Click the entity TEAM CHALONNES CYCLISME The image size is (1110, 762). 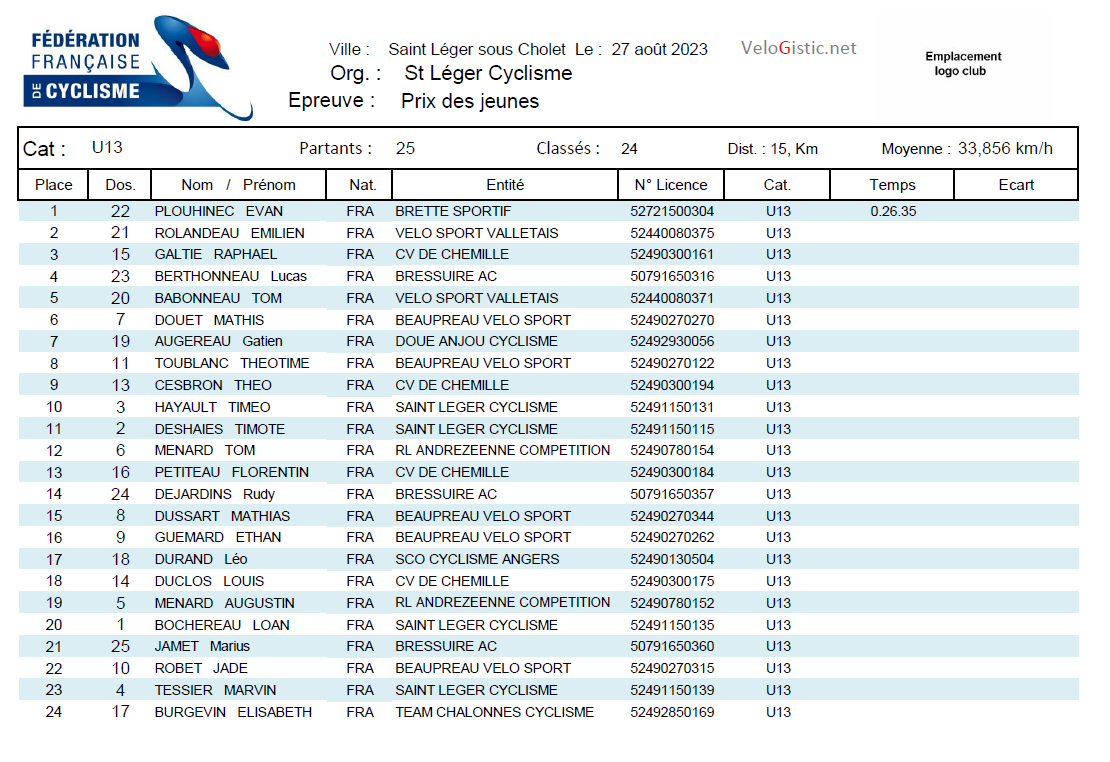[x=495, y=712]
